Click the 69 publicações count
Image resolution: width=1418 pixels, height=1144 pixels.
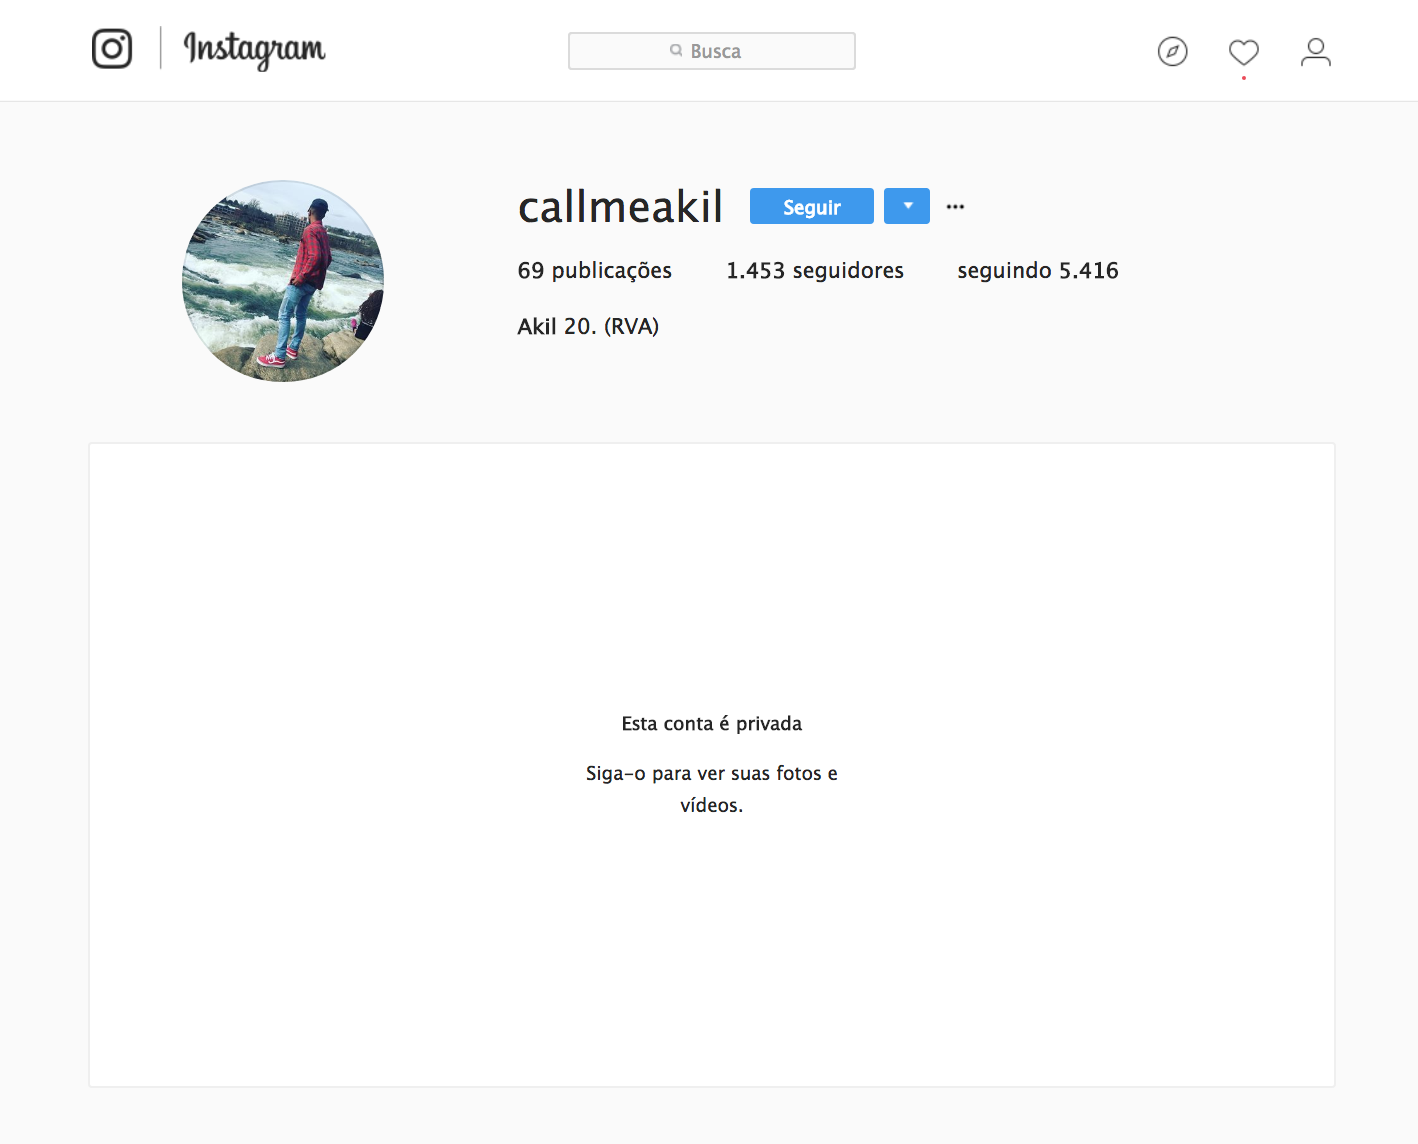[595, 270]
